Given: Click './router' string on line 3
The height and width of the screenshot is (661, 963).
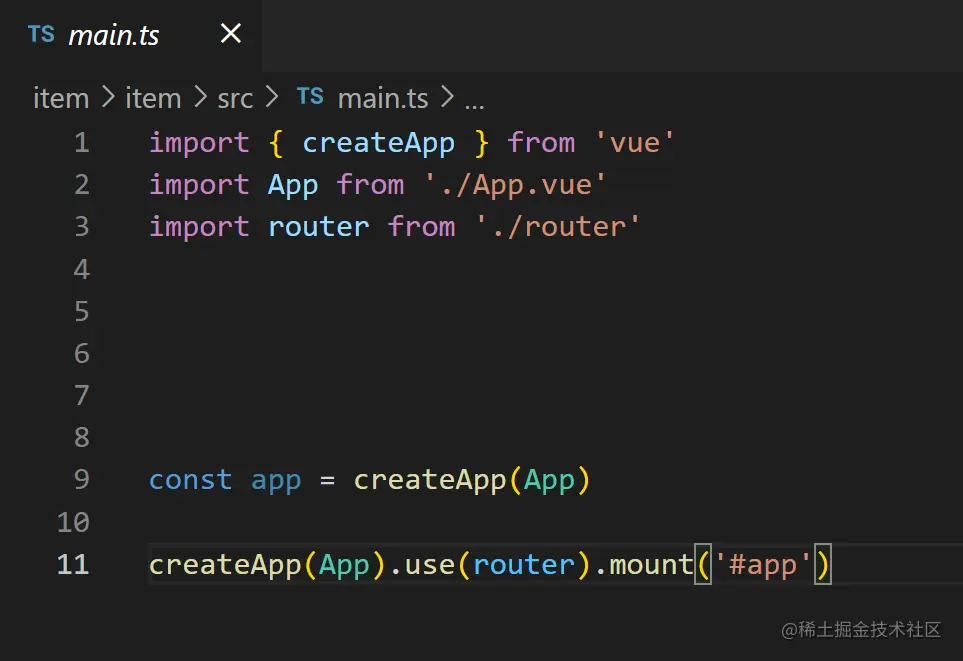Looking at the screenshot, I should [558, 227].
